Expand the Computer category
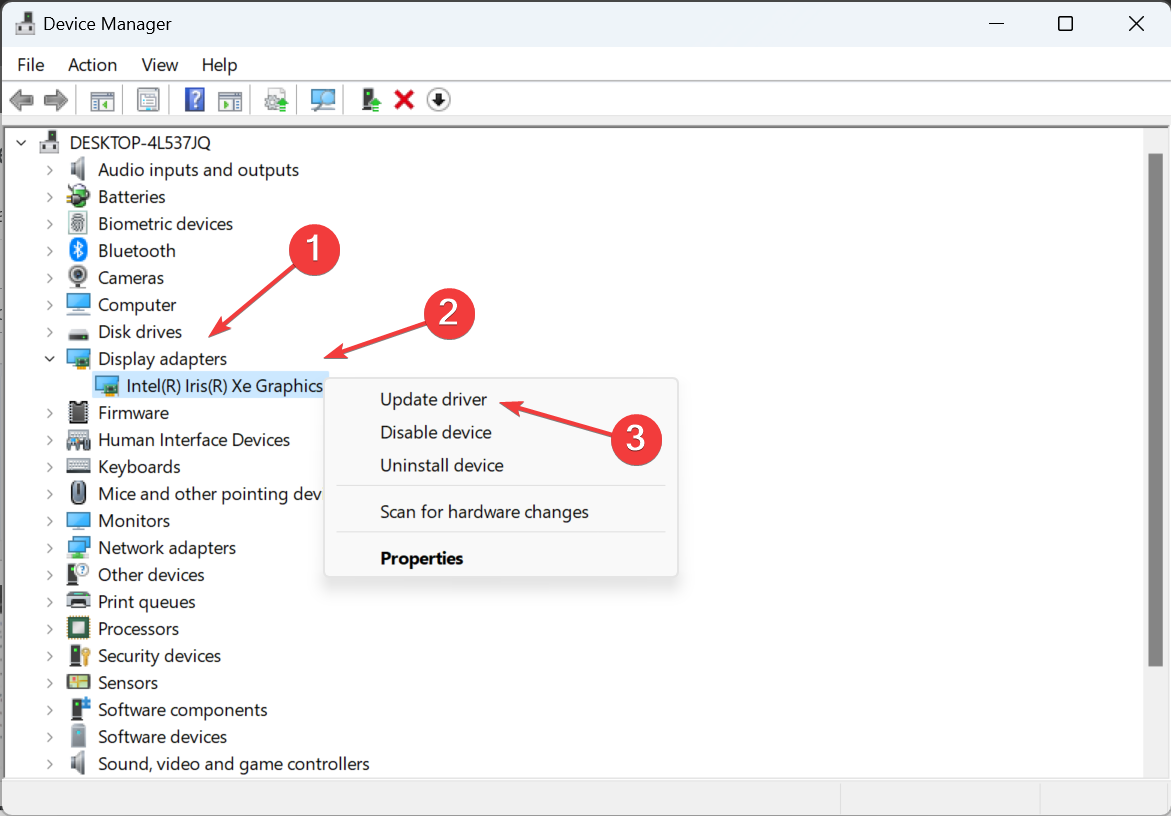Viewport: 1171px width, 816px height. 49,305
